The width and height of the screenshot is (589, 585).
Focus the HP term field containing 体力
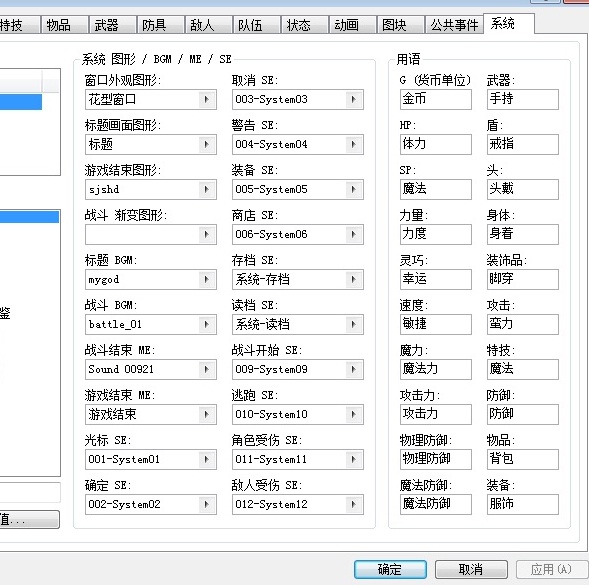(436, 144)
